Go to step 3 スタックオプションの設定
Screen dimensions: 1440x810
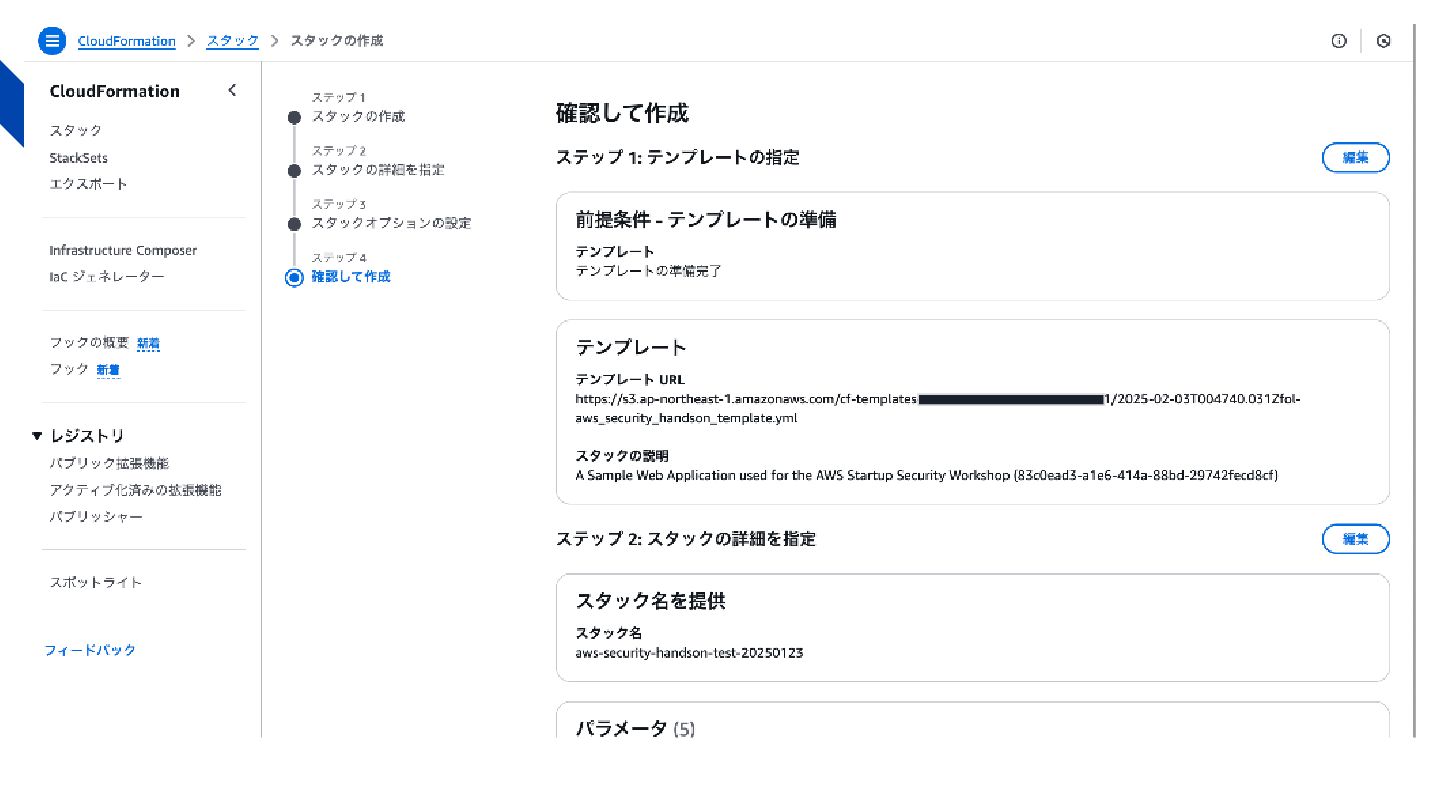coord(391,223)
